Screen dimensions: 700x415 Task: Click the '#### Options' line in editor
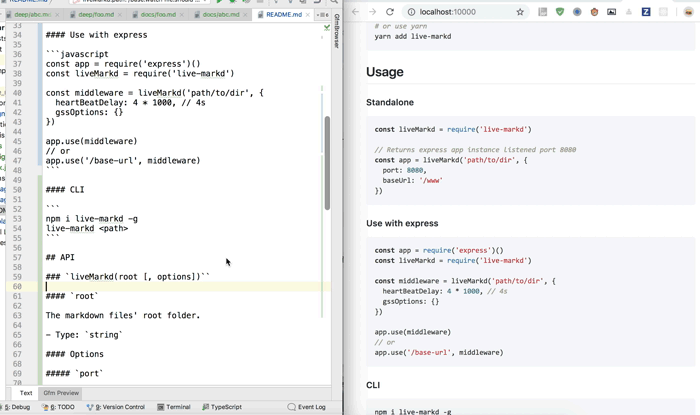tap(75, 354)
